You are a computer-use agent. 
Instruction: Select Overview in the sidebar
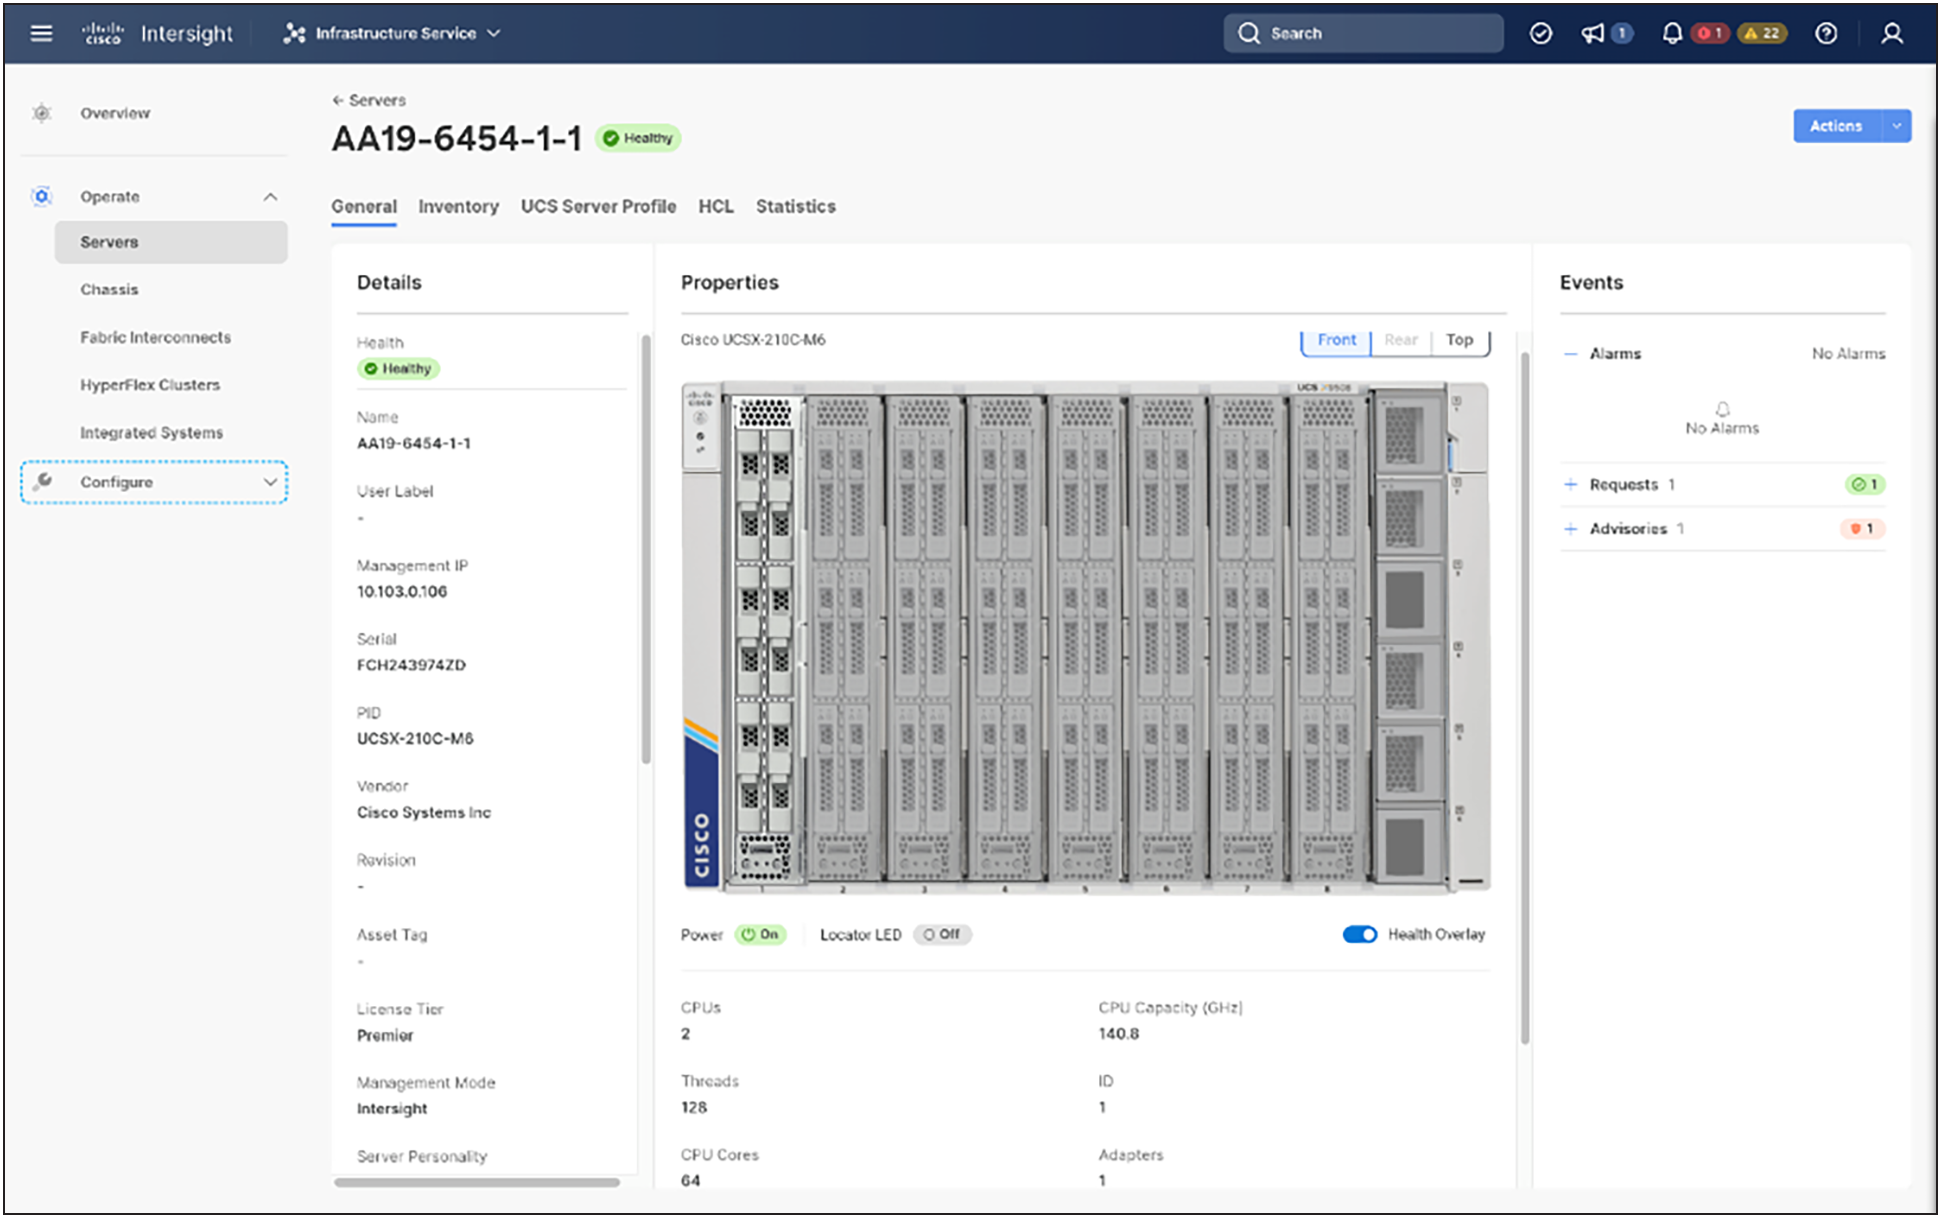115,113
